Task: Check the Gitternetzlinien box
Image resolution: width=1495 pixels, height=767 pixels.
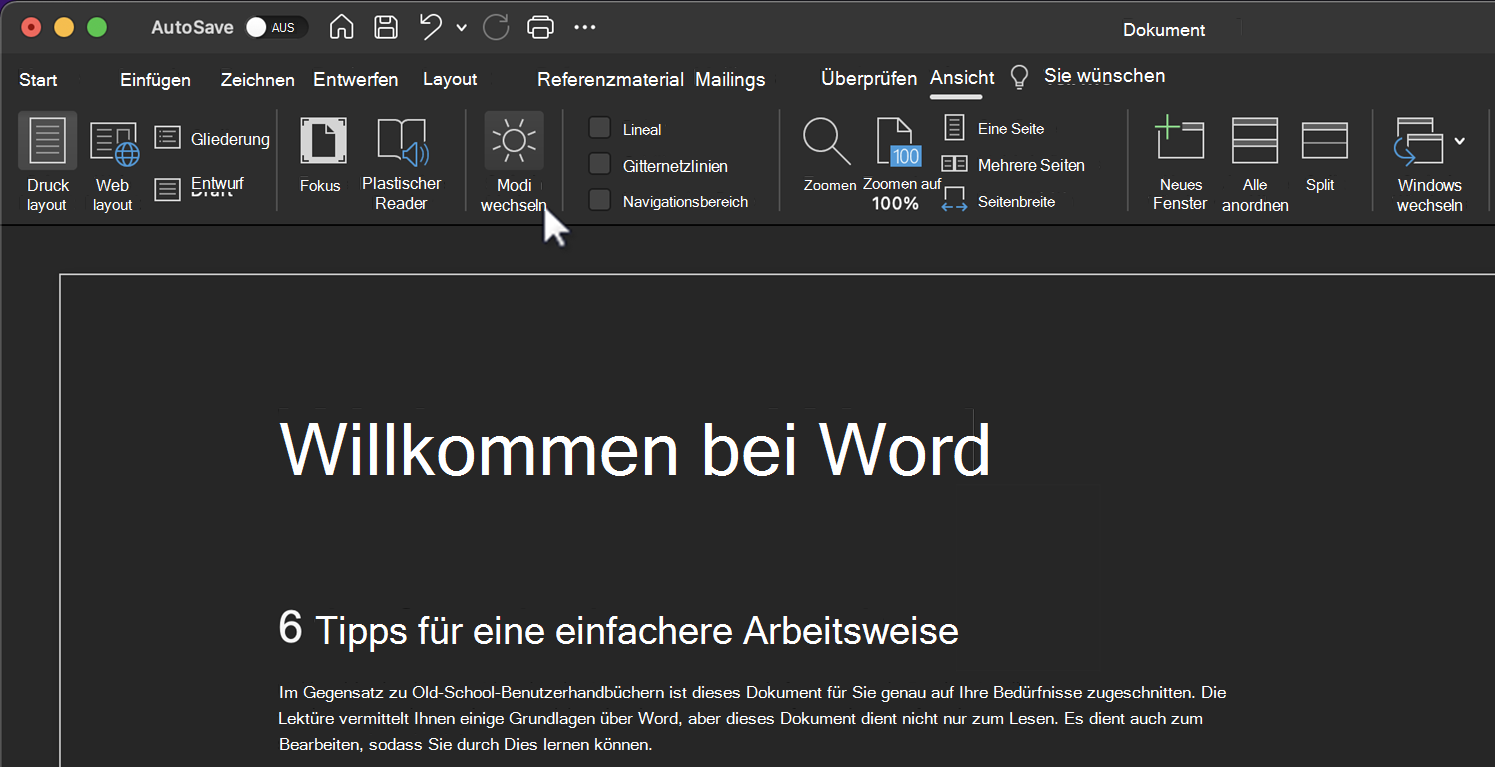Action: 600,164
